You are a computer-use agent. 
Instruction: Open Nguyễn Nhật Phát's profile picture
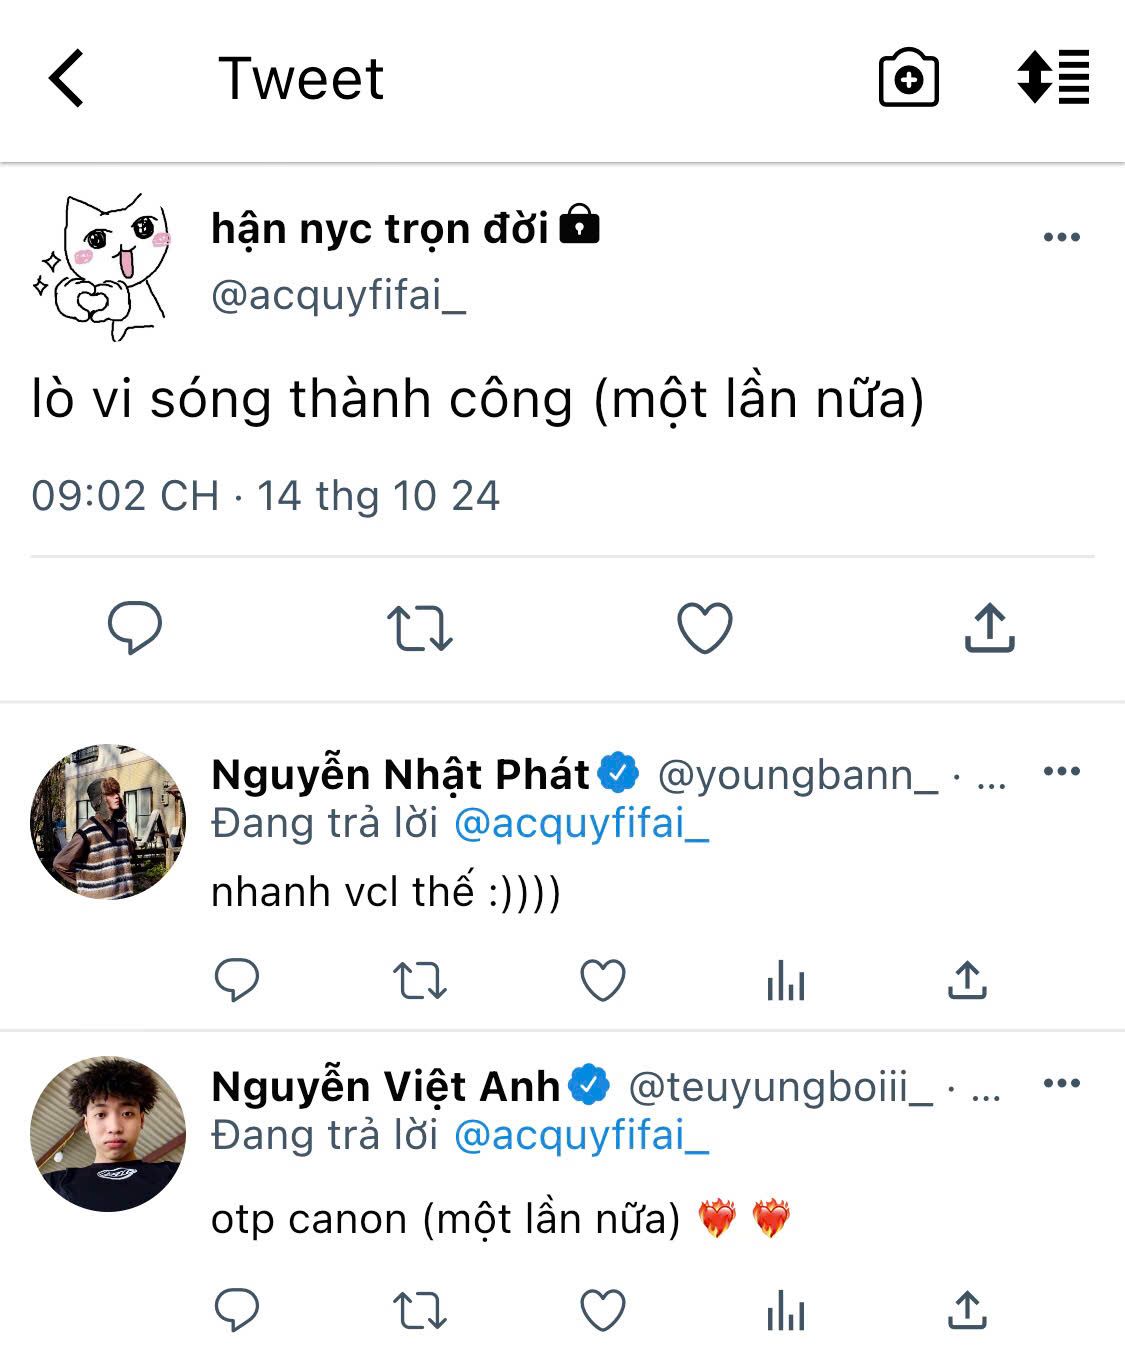(108, 822)
